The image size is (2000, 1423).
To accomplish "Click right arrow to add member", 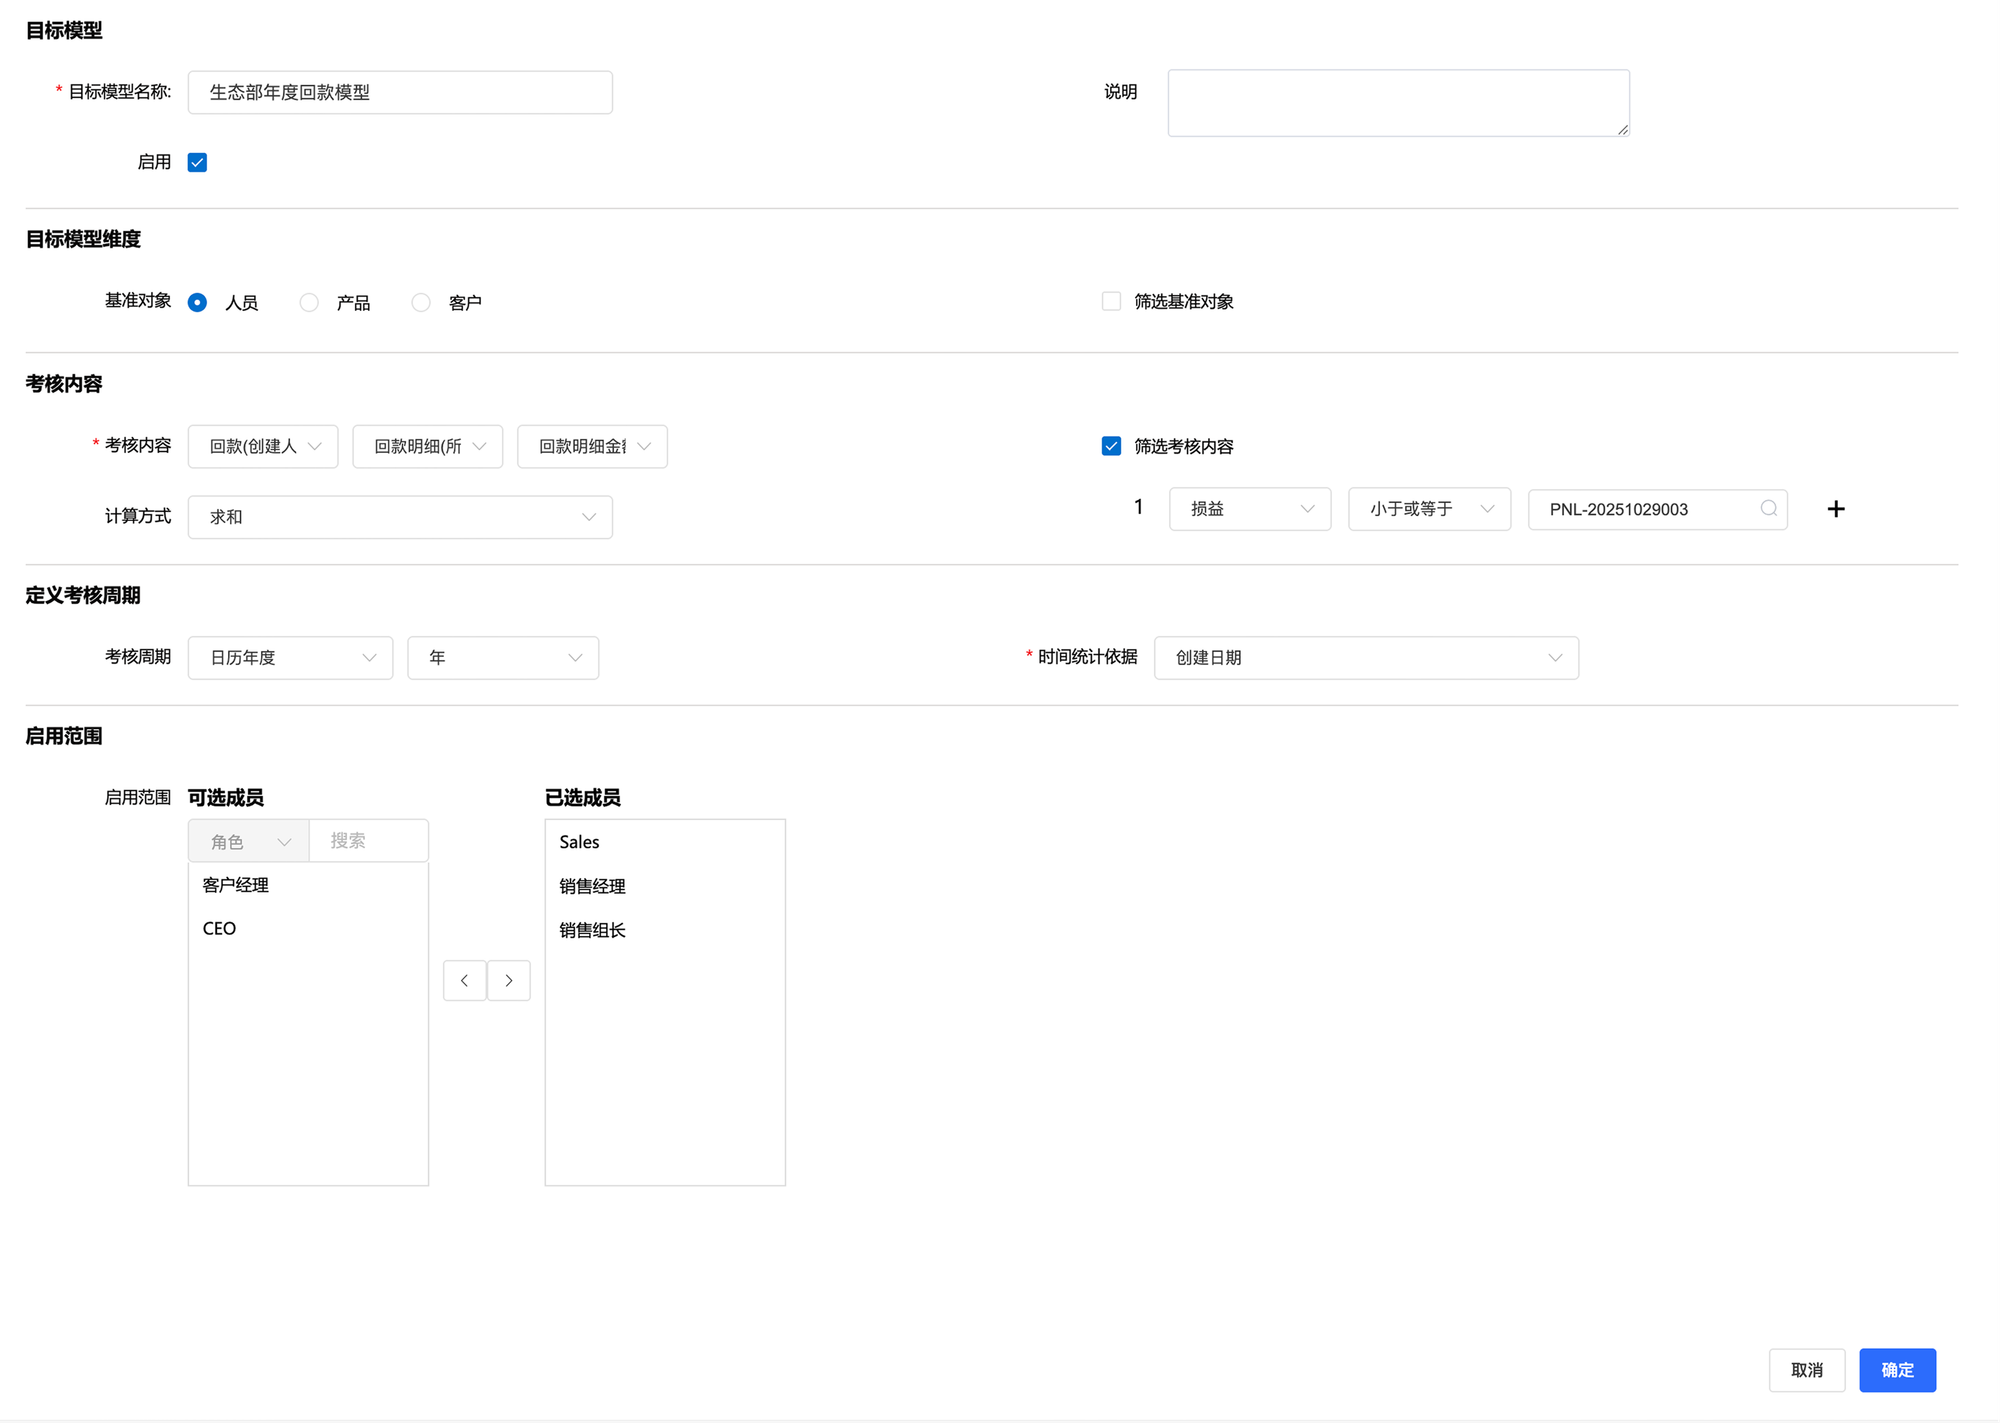I will tap(509, 980).
